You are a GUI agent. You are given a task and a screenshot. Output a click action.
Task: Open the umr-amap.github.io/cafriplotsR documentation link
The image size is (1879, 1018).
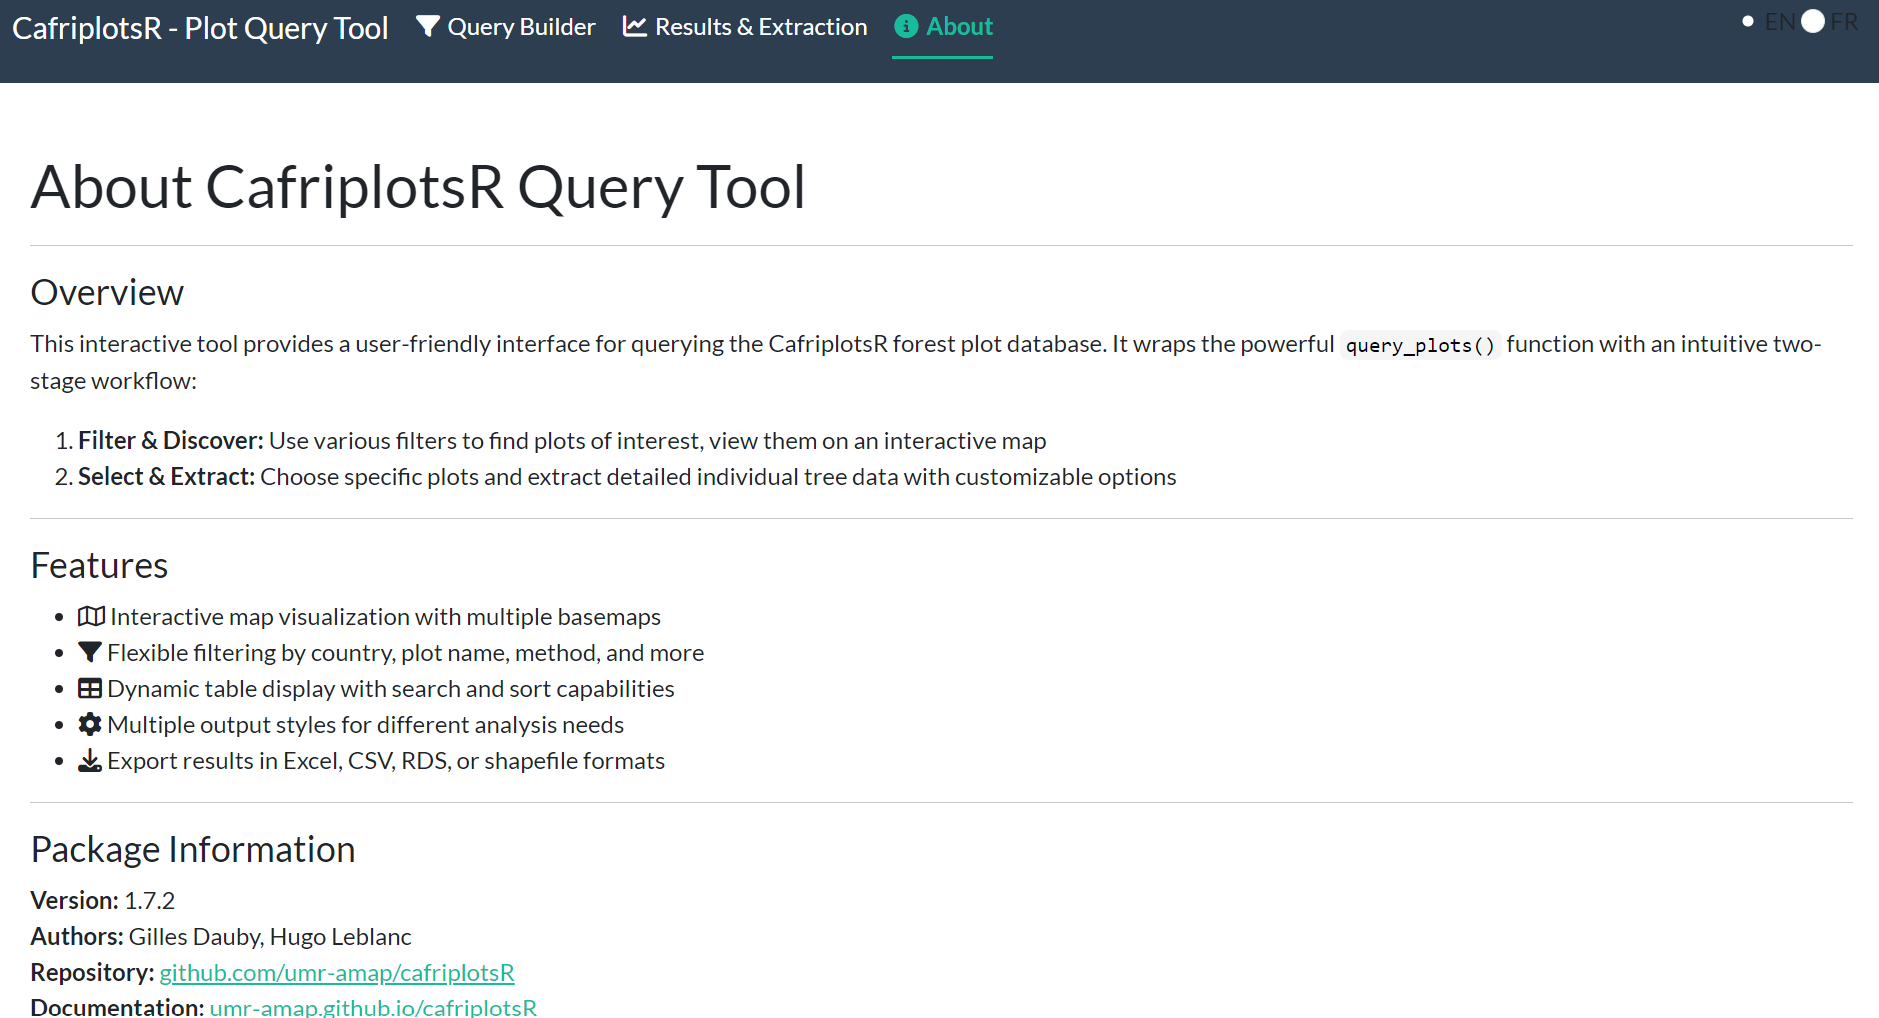(x=373, y=1007)
